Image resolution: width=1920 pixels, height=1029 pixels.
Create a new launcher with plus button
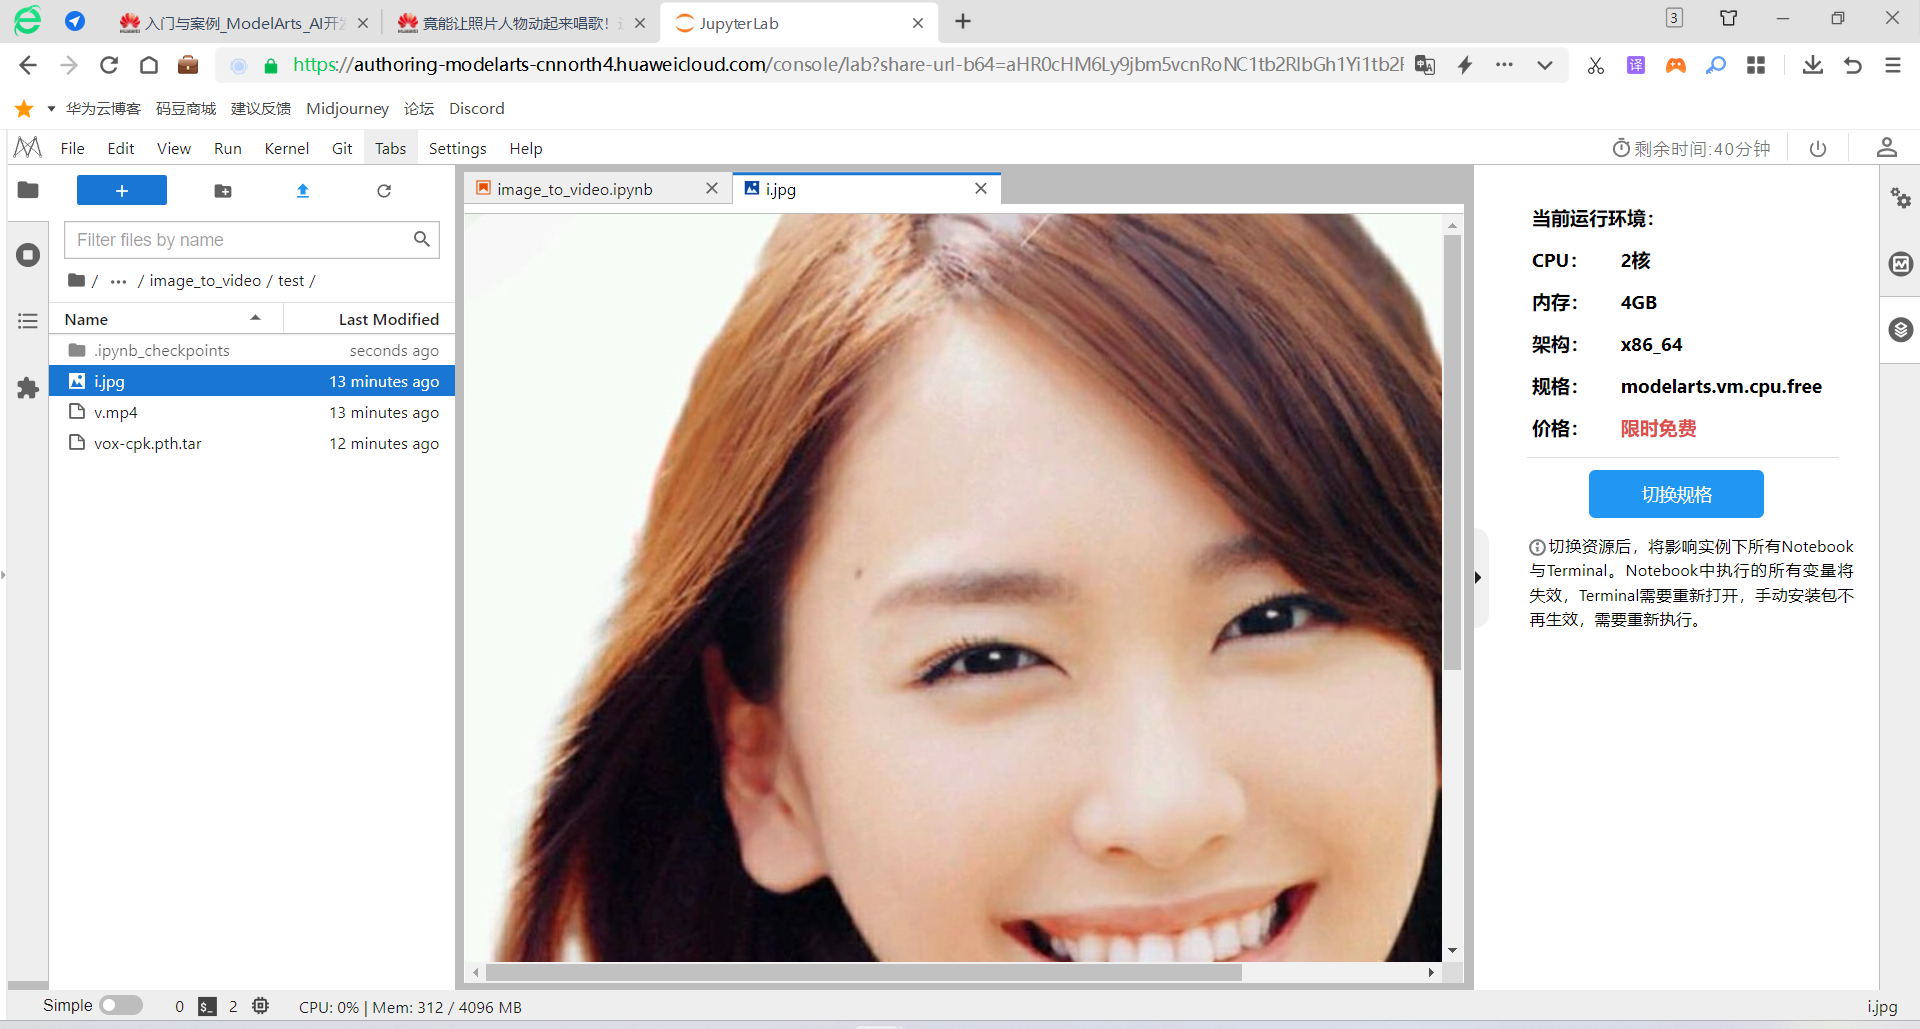click(x=122, y=190)
